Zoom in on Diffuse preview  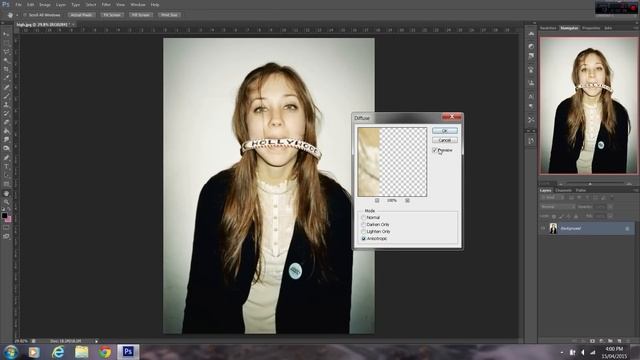pyautogui.click(x=407, y=200)
